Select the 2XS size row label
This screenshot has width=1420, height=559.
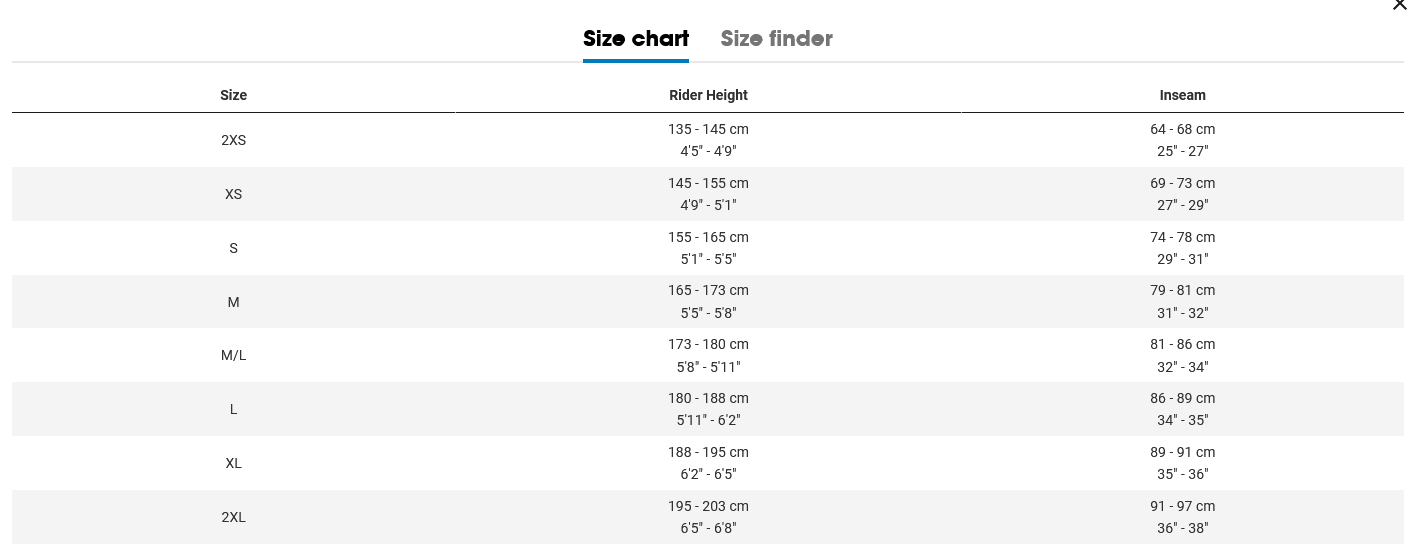[233, 140]
